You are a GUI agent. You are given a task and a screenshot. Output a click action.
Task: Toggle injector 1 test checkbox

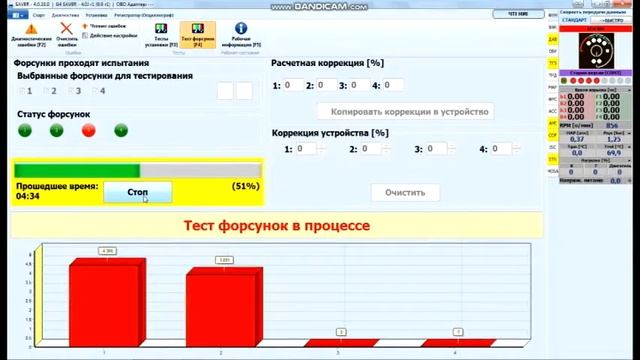(x=22, y=91)
